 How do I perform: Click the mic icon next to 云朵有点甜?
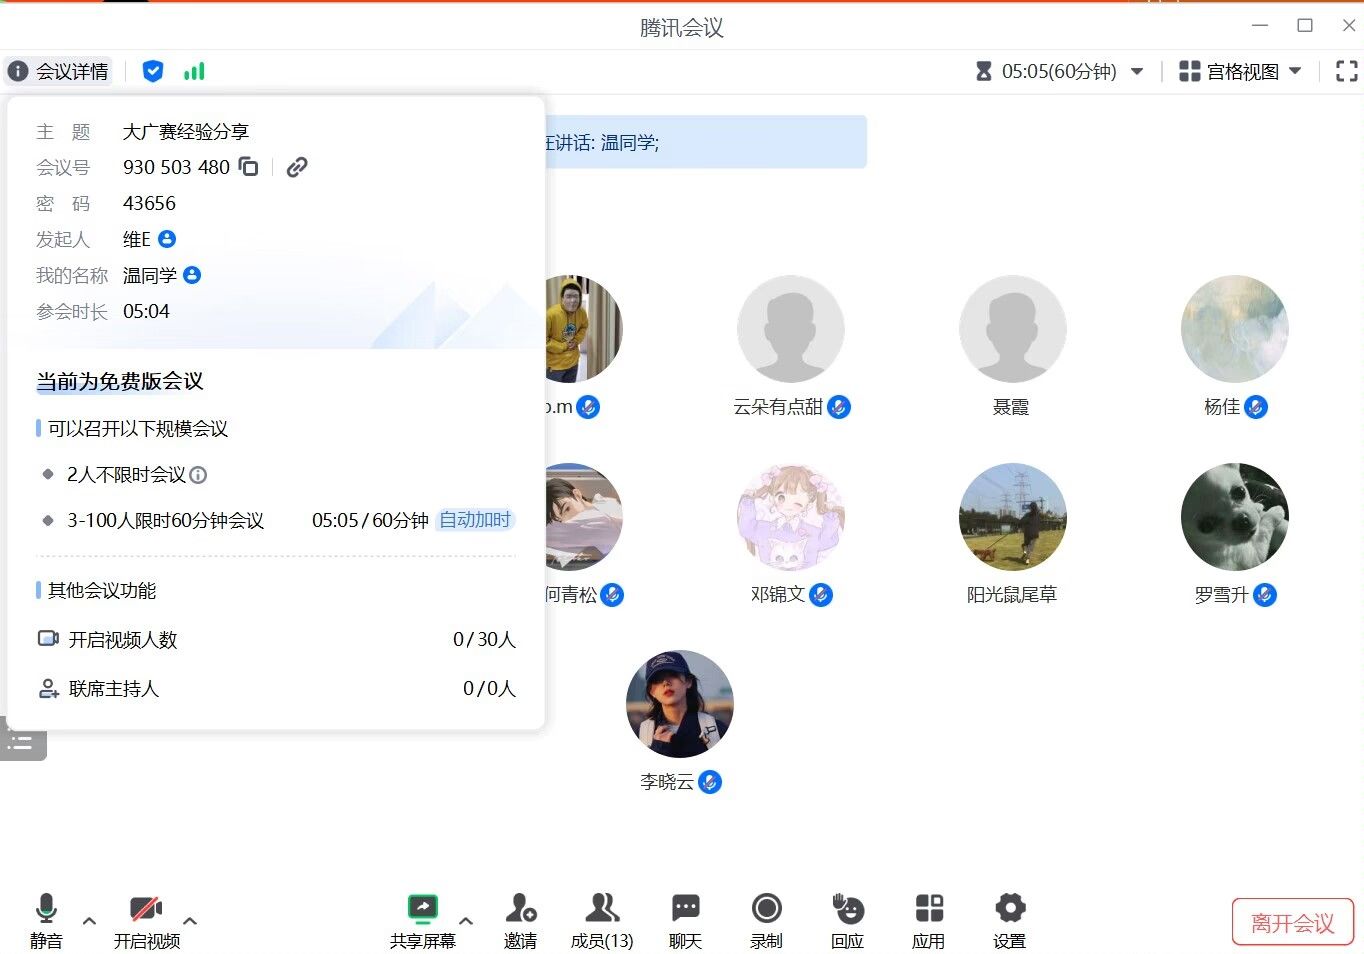[839, 407]
